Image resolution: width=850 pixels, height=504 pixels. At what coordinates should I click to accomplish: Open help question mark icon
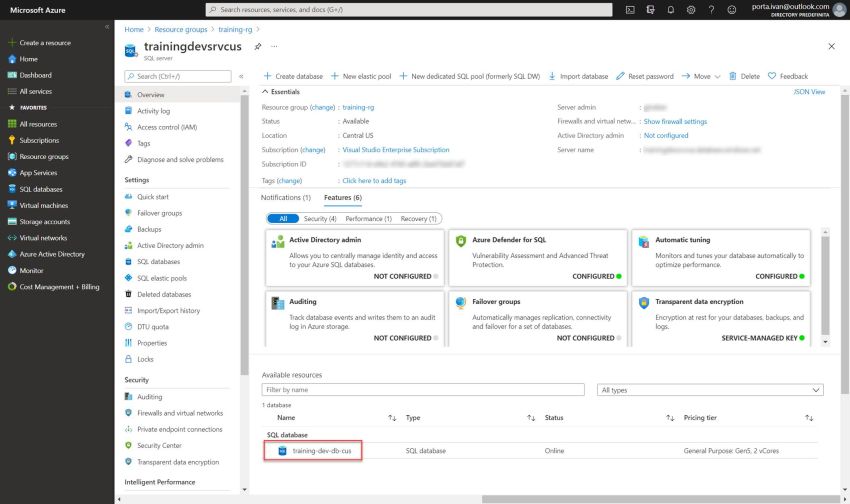(711, 10)
